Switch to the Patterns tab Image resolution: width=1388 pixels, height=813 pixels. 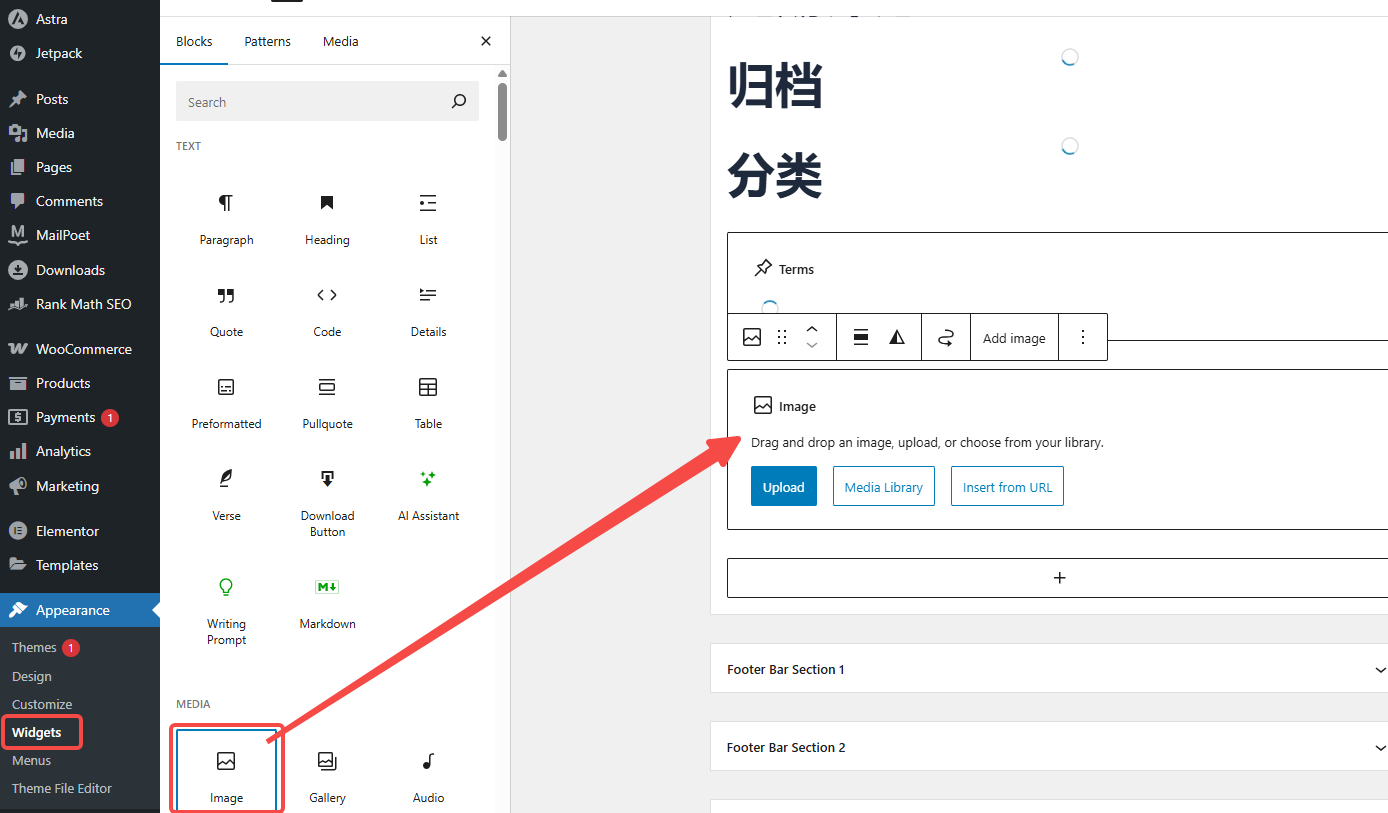click(267, 41)
